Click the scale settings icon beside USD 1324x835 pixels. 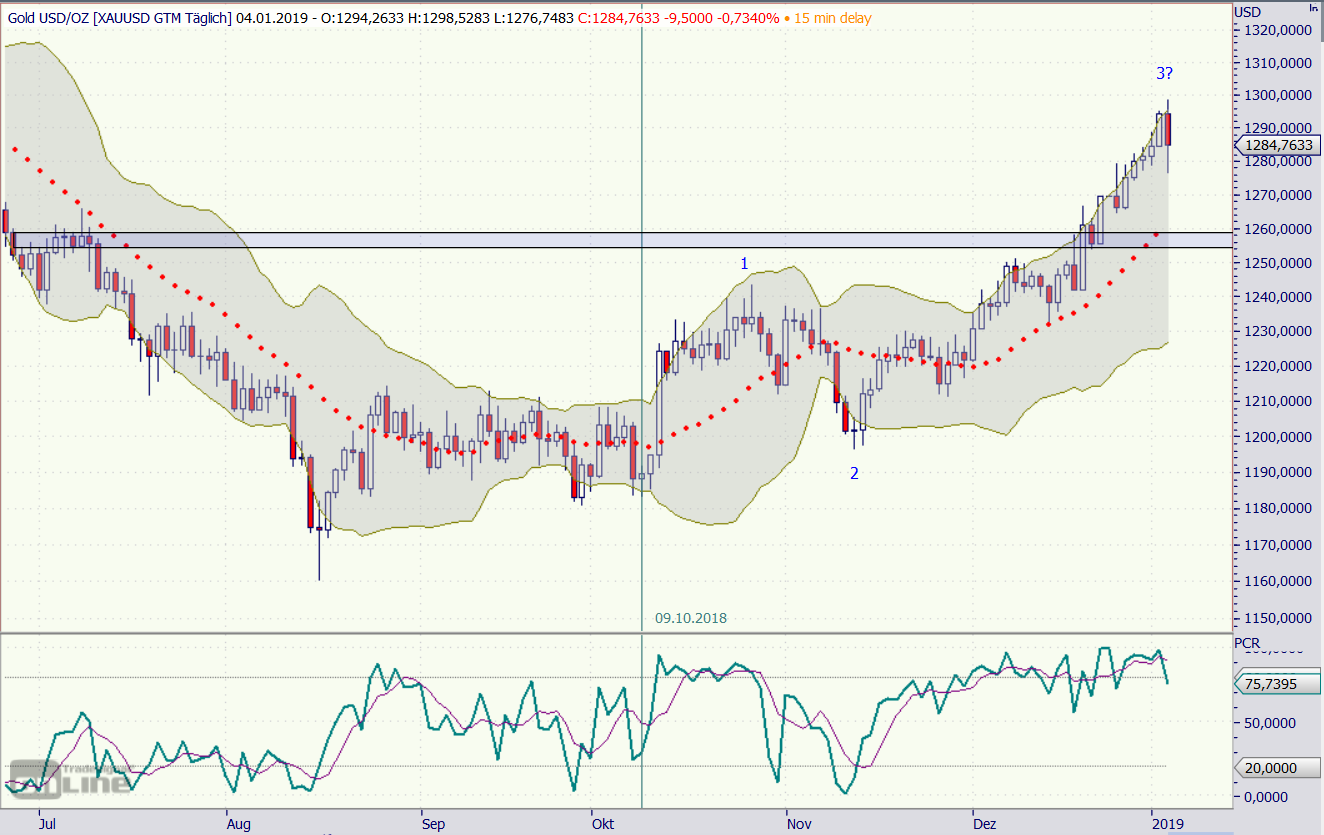click(x=1312, y=8)
